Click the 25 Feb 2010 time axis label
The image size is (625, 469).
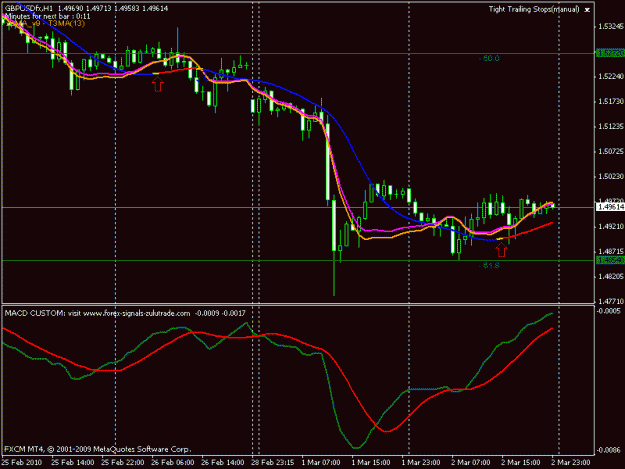[x=22, y=463]
